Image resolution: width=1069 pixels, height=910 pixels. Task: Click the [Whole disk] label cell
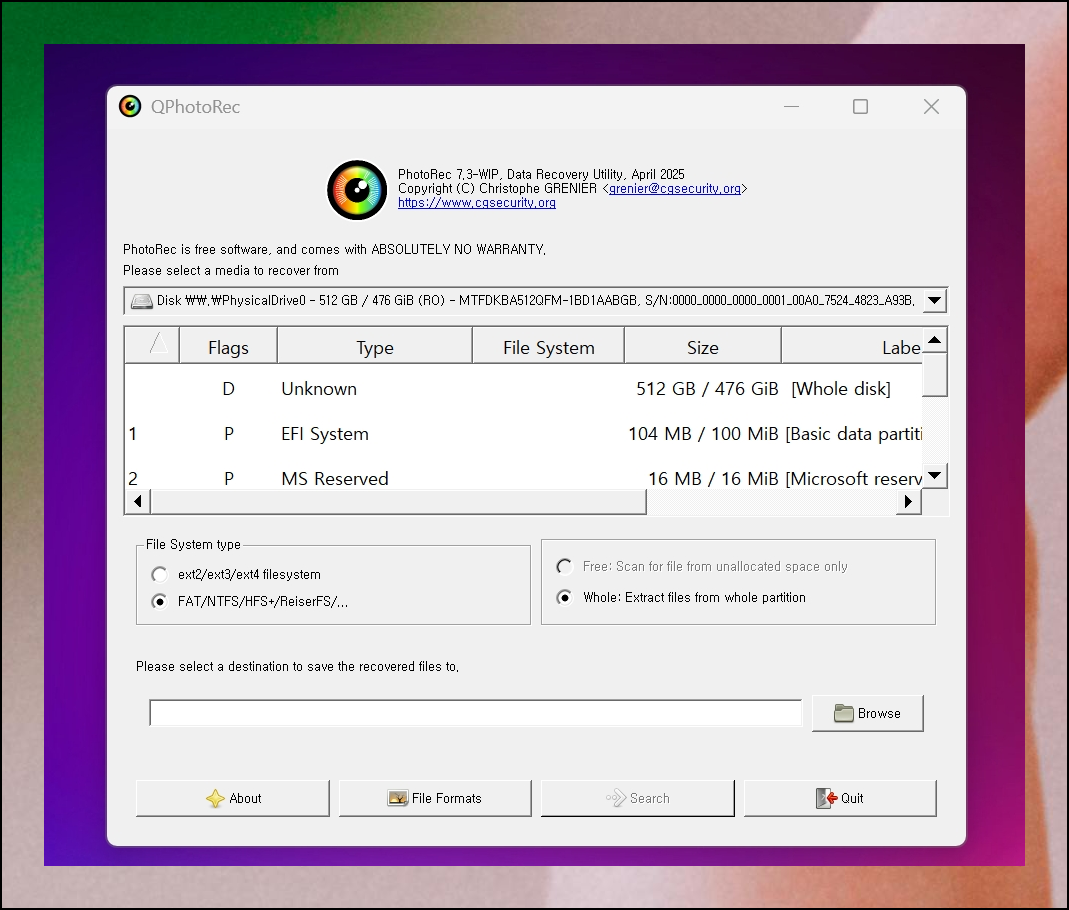841,389
